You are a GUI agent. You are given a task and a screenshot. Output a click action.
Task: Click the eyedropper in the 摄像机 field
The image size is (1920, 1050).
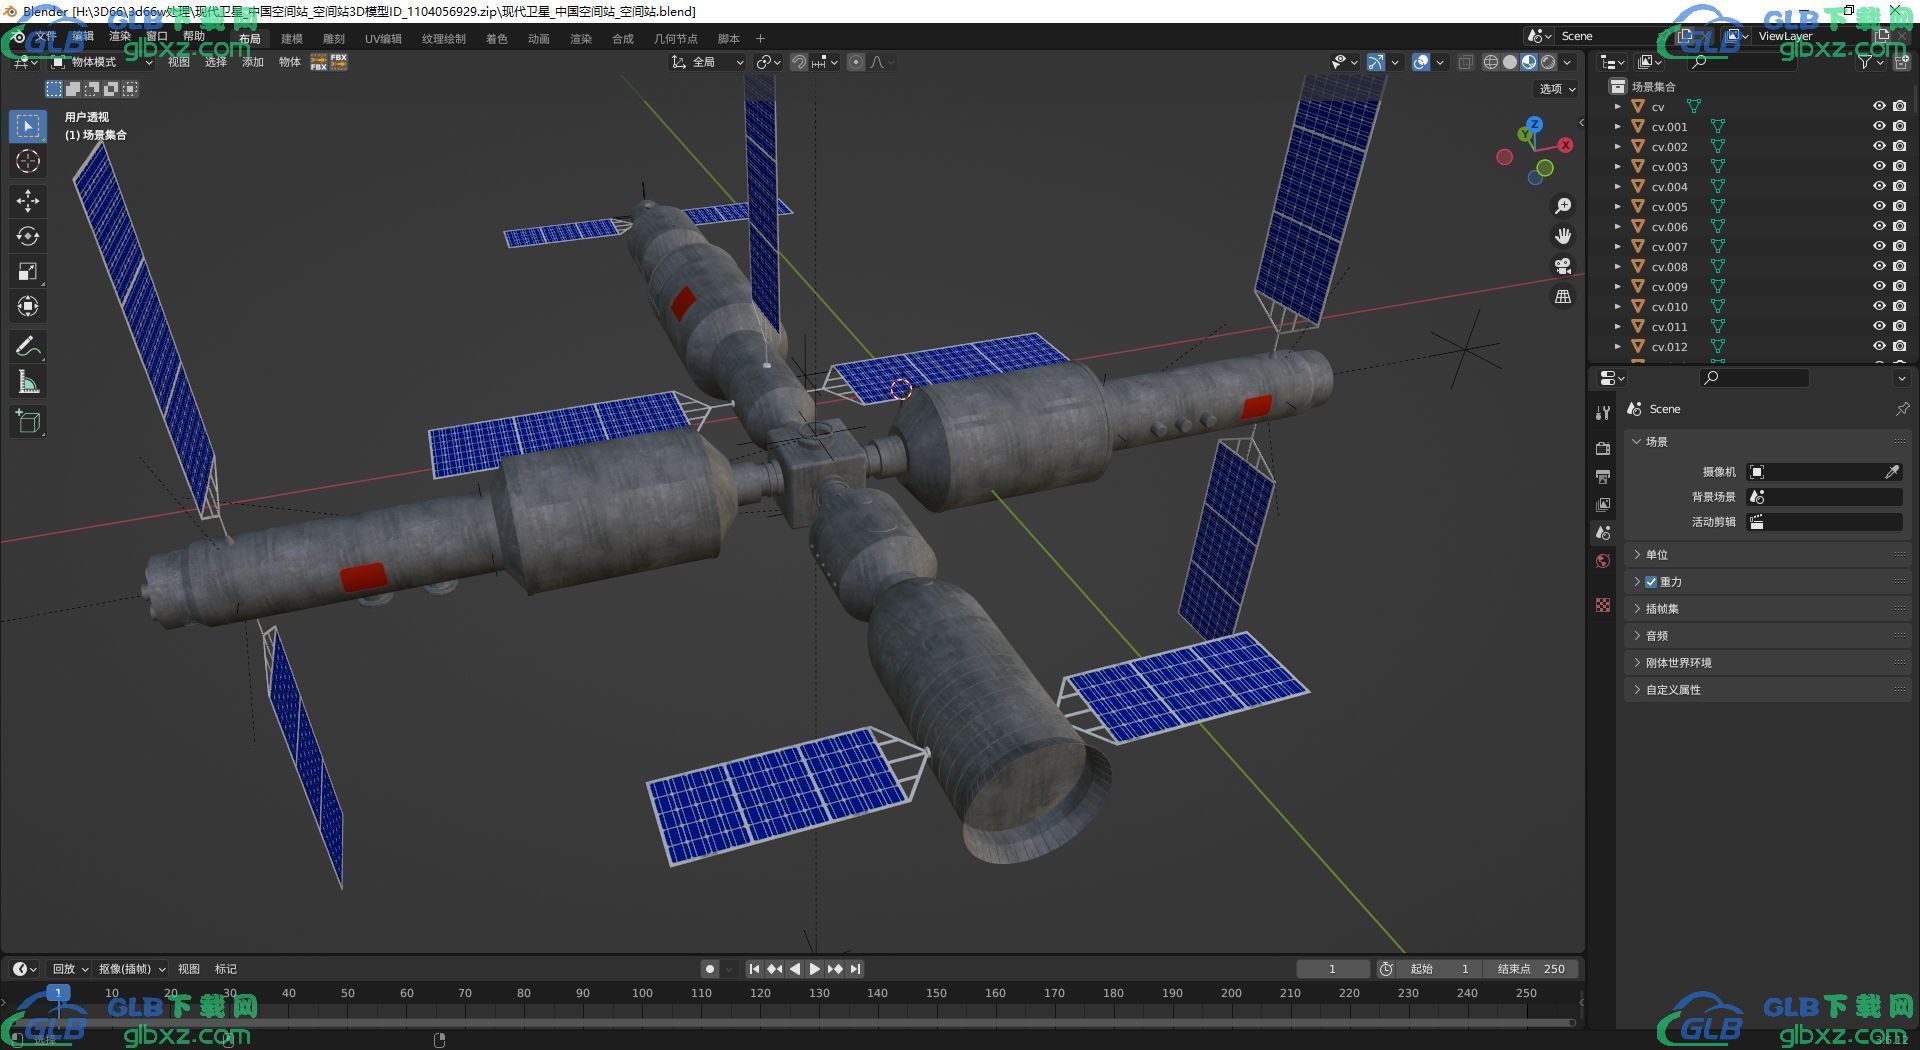click(x=1891, y=472)
